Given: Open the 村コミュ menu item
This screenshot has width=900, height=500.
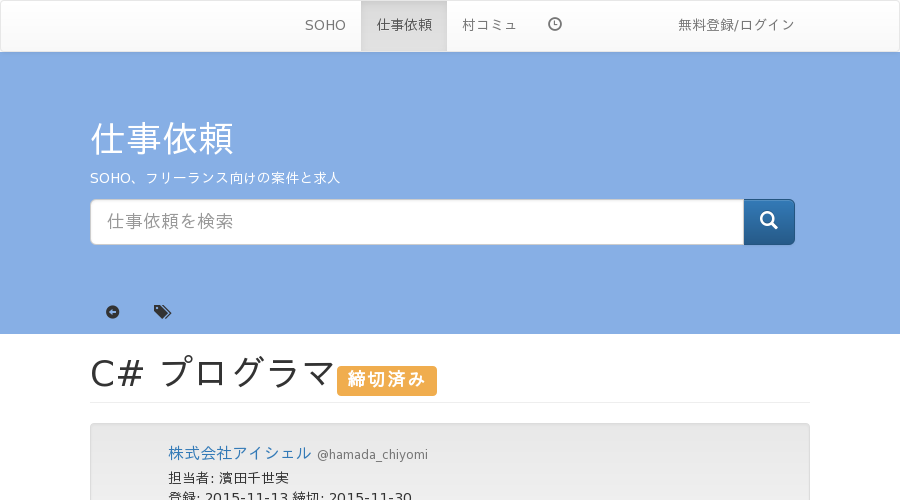Looking at the screenshot, I should pyautogui.click(x=489, y=25).
